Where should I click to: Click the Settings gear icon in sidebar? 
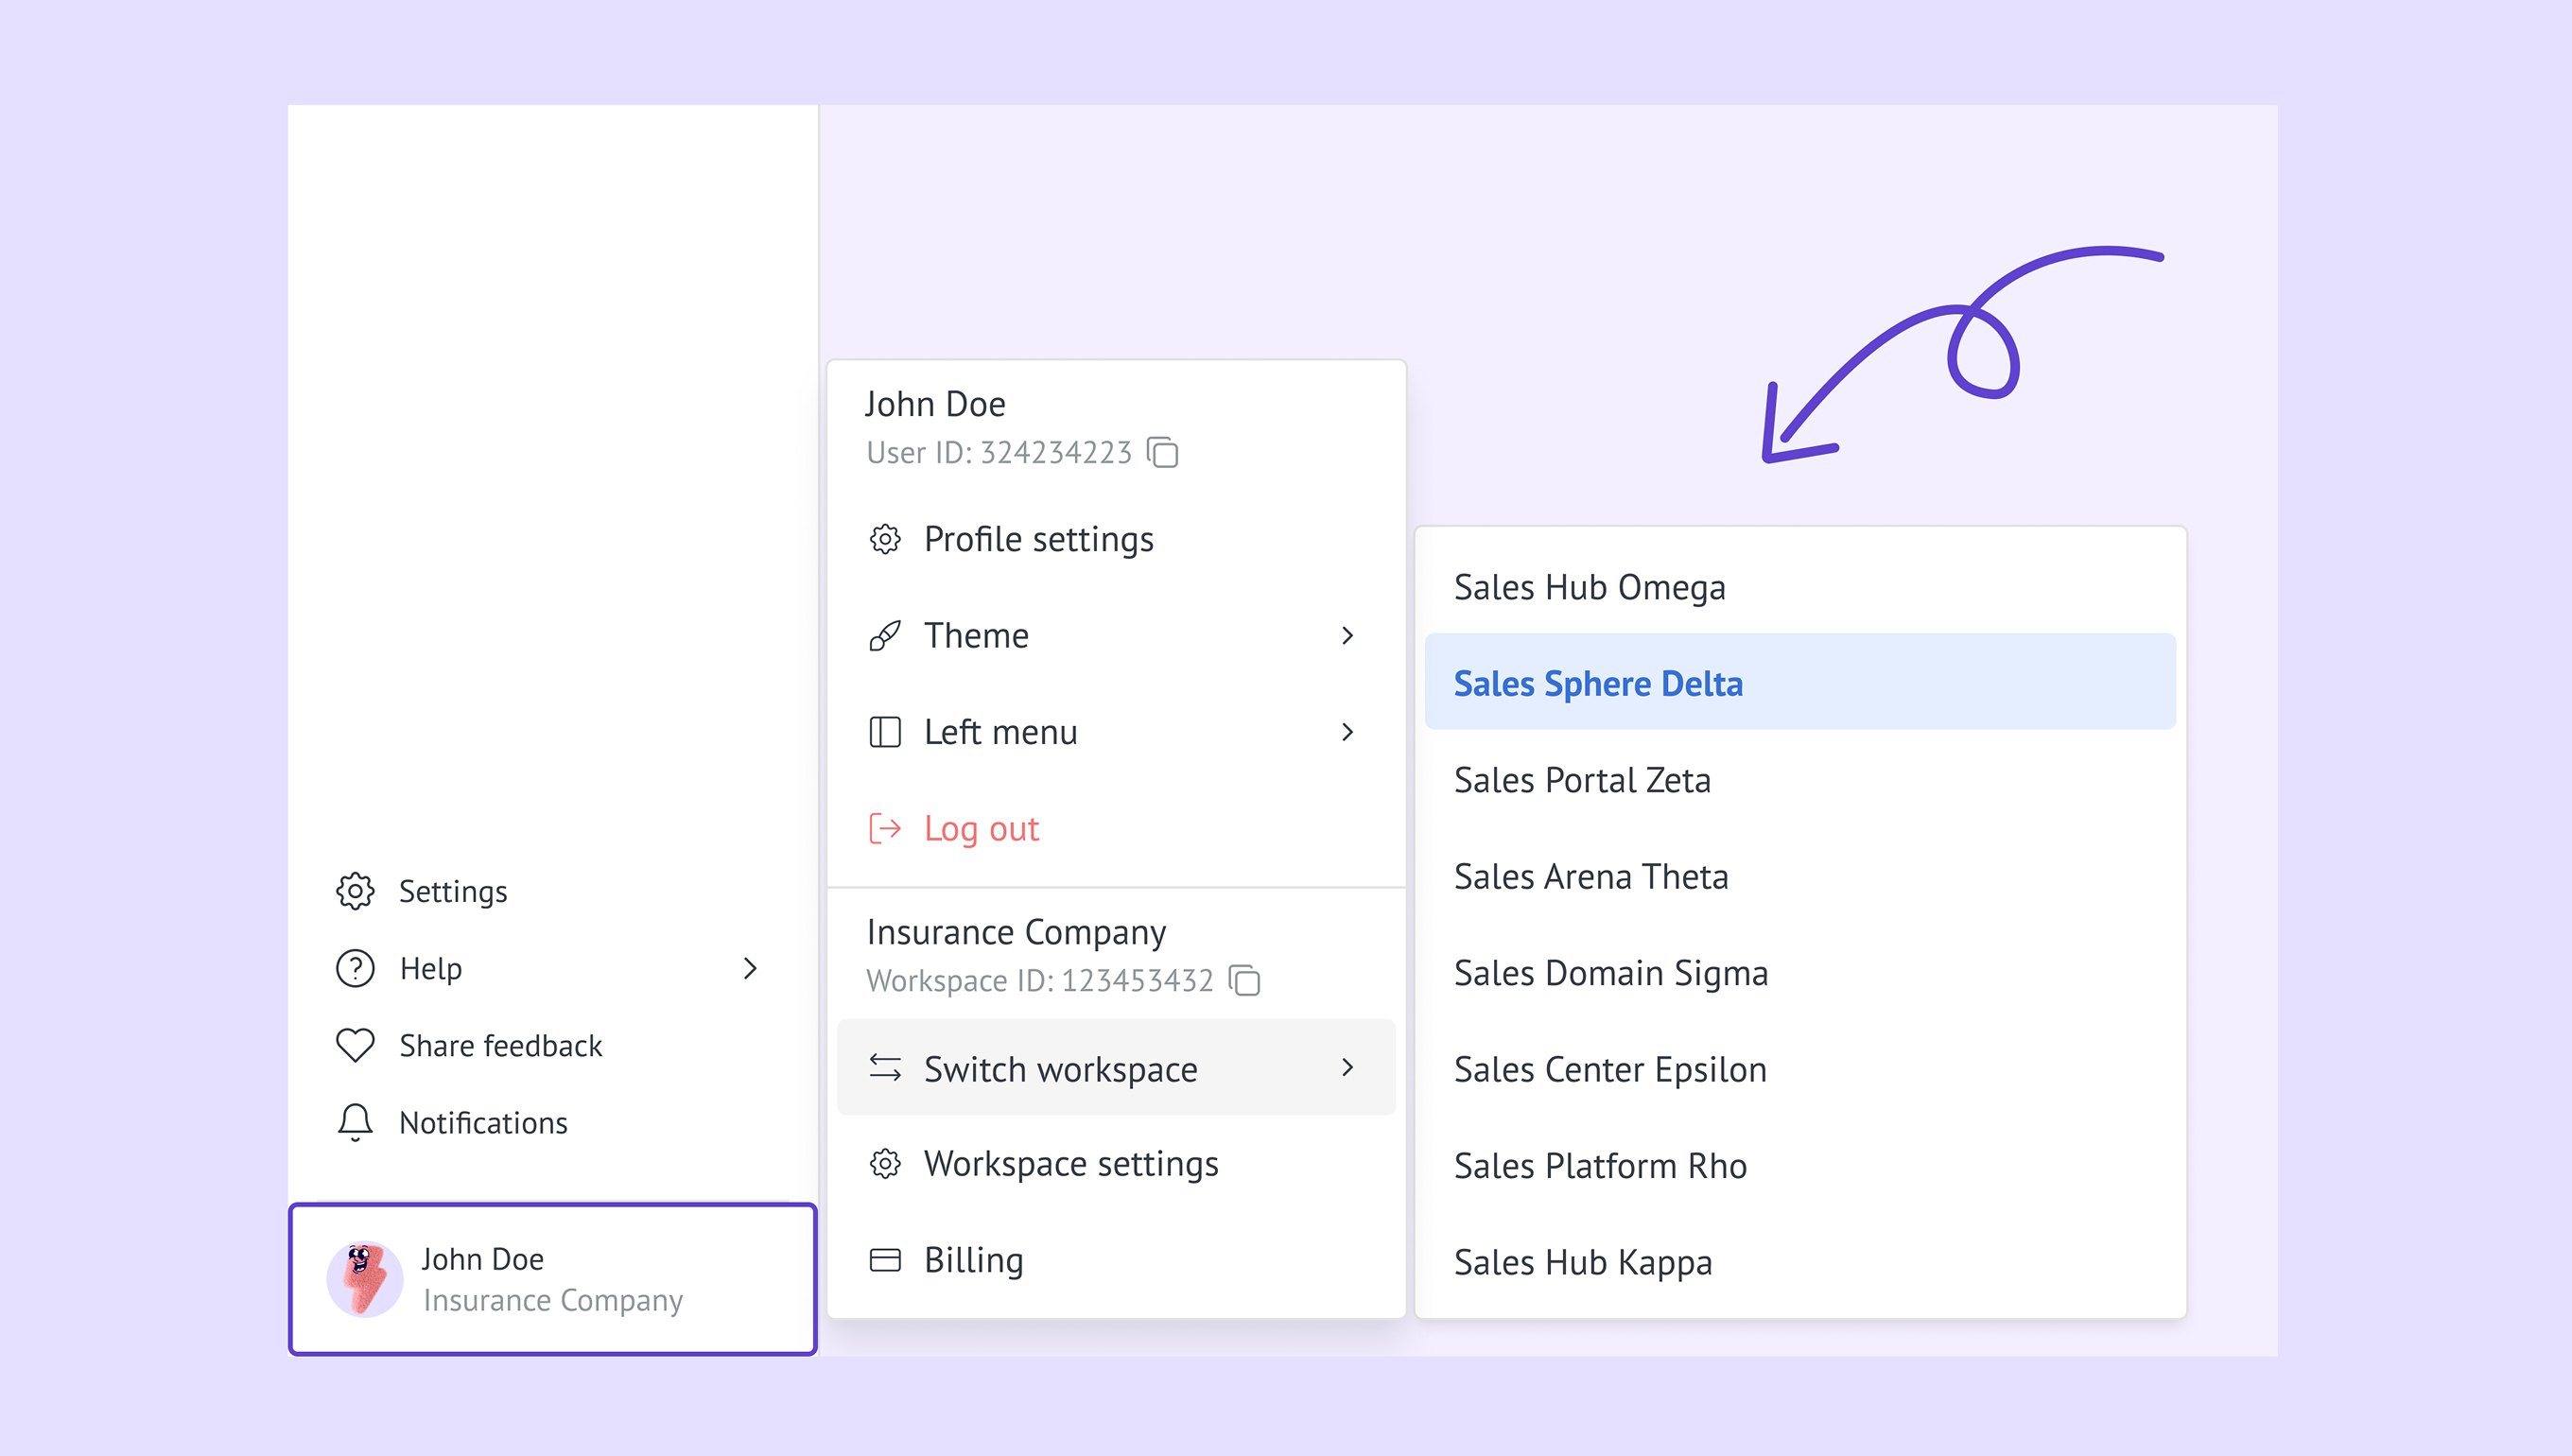[x=355, y=891]
